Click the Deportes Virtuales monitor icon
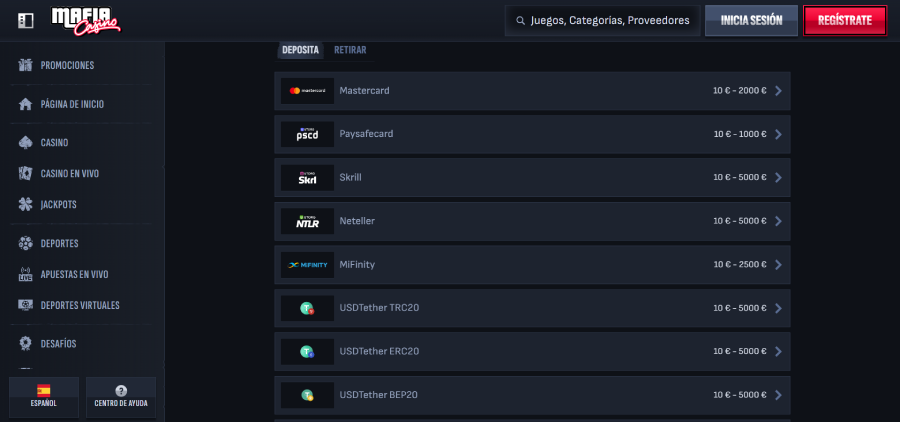900x422 pixels. pyautogui.click(x=25, y=305)
